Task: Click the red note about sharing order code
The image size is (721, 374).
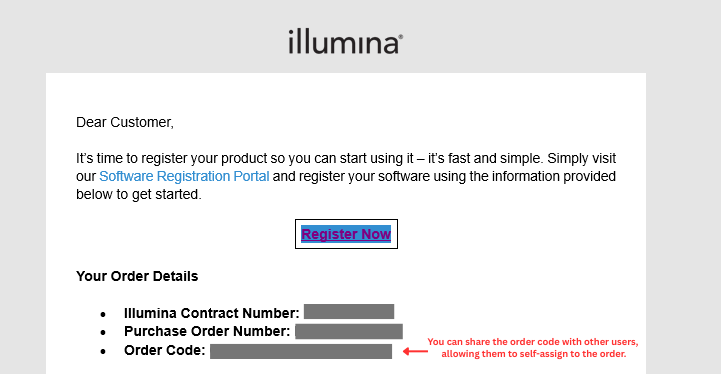Action: [x=533, y=348]
